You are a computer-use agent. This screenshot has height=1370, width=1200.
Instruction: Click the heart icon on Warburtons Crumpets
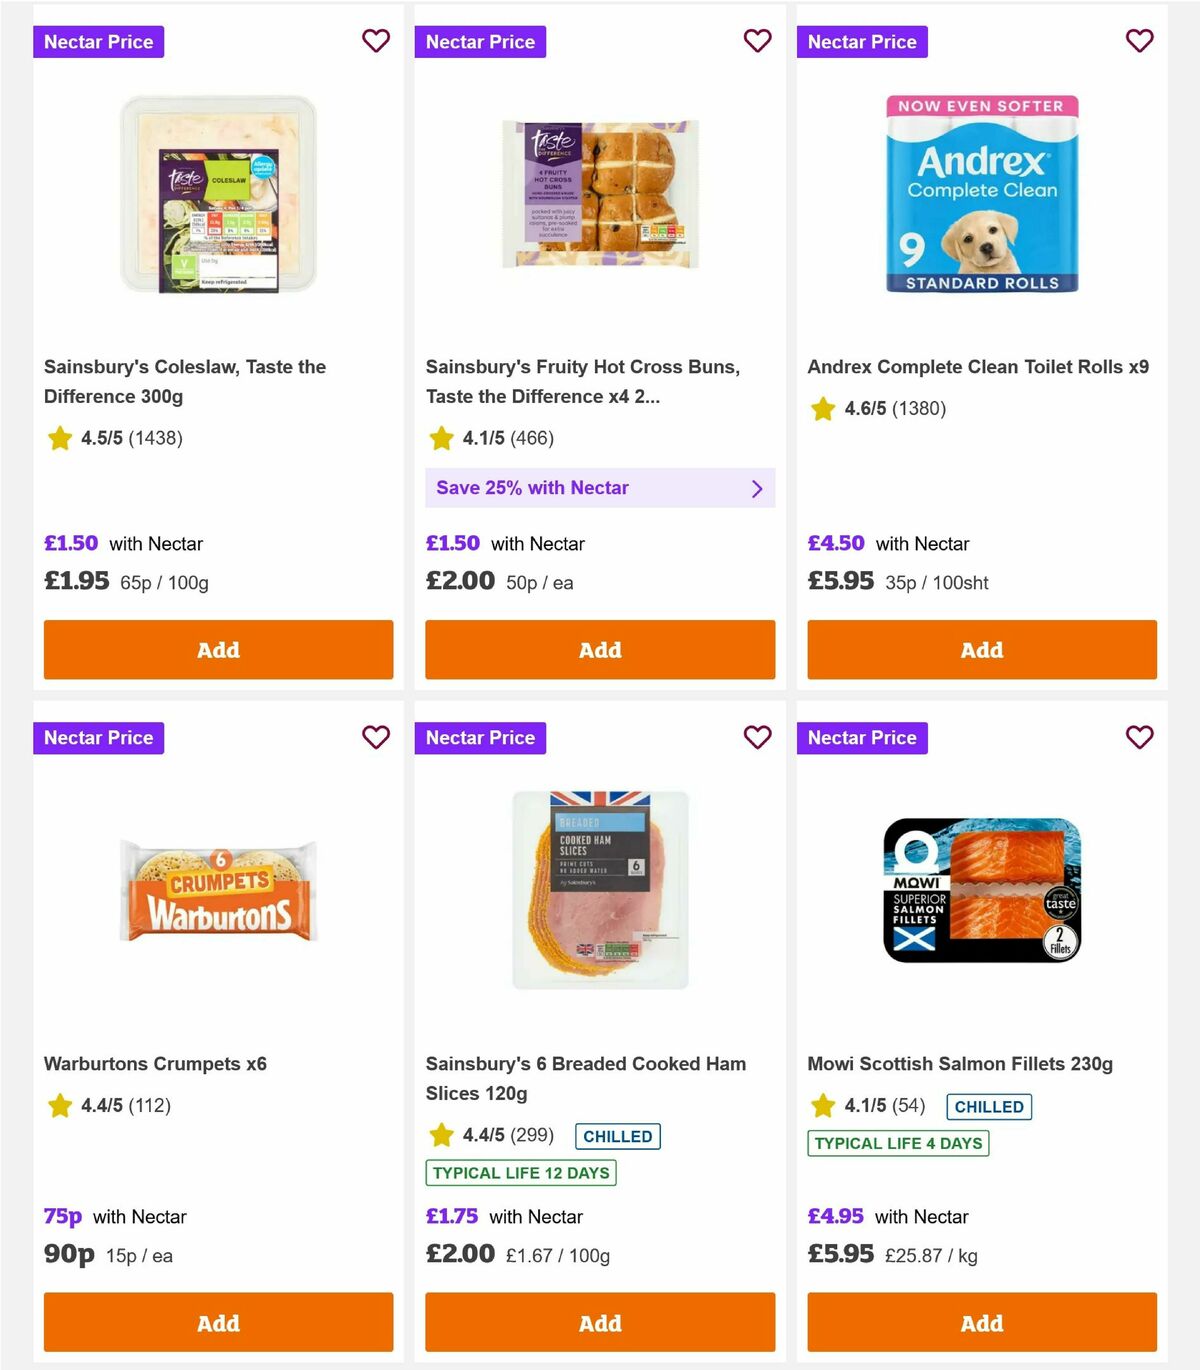click(375, 737)
